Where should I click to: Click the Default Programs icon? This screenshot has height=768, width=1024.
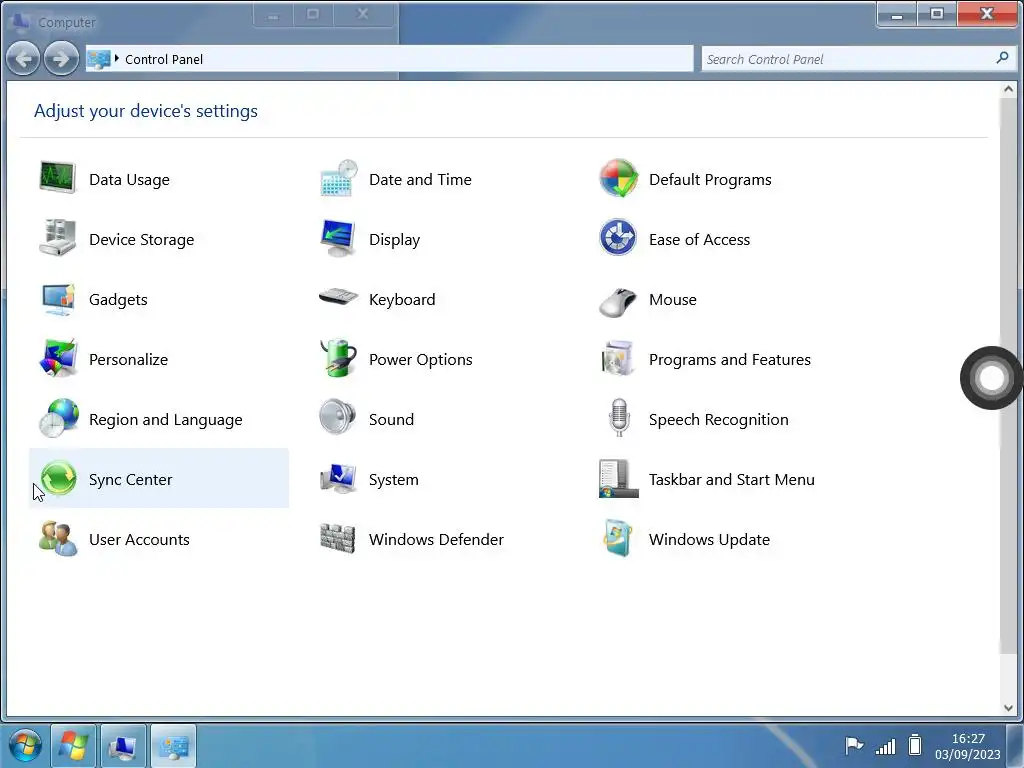pos(618,178)
